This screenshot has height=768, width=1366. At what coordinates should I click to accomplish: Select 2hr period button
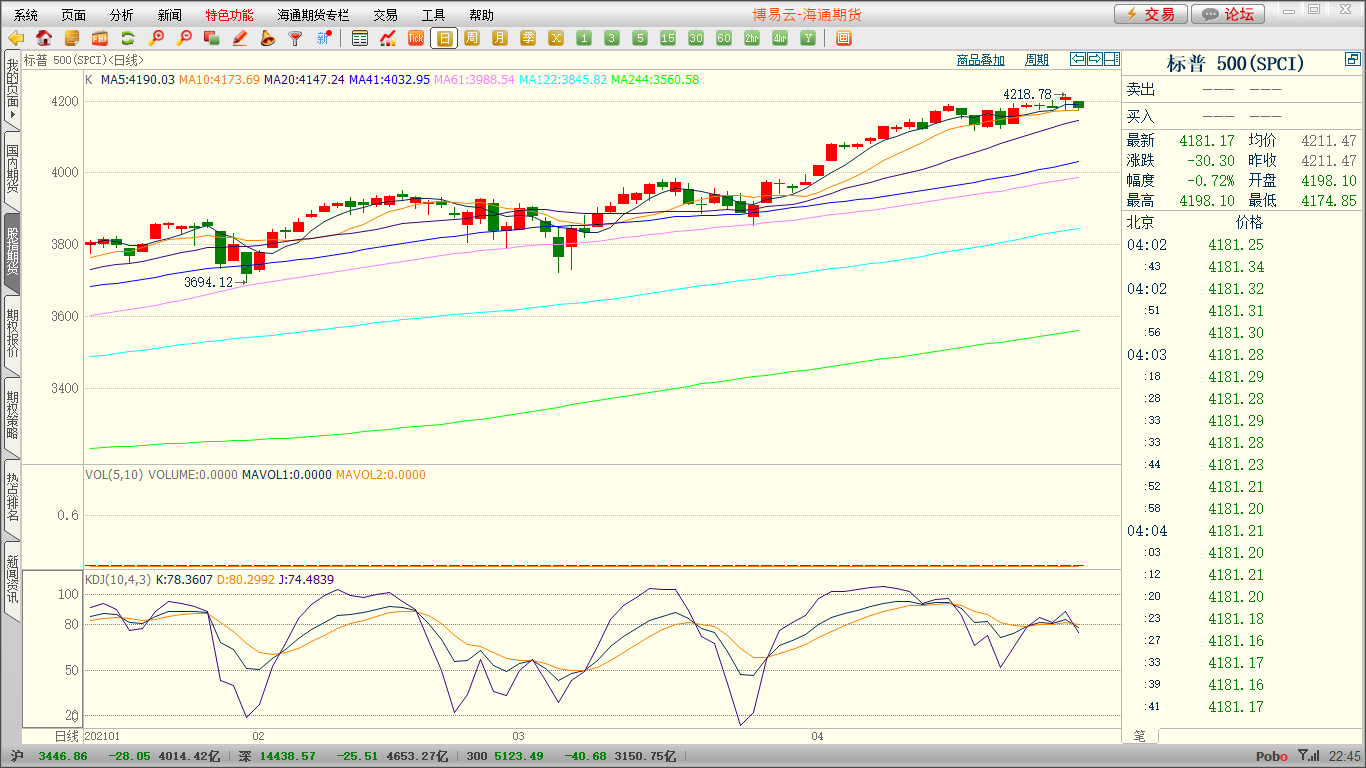(752, 38)
